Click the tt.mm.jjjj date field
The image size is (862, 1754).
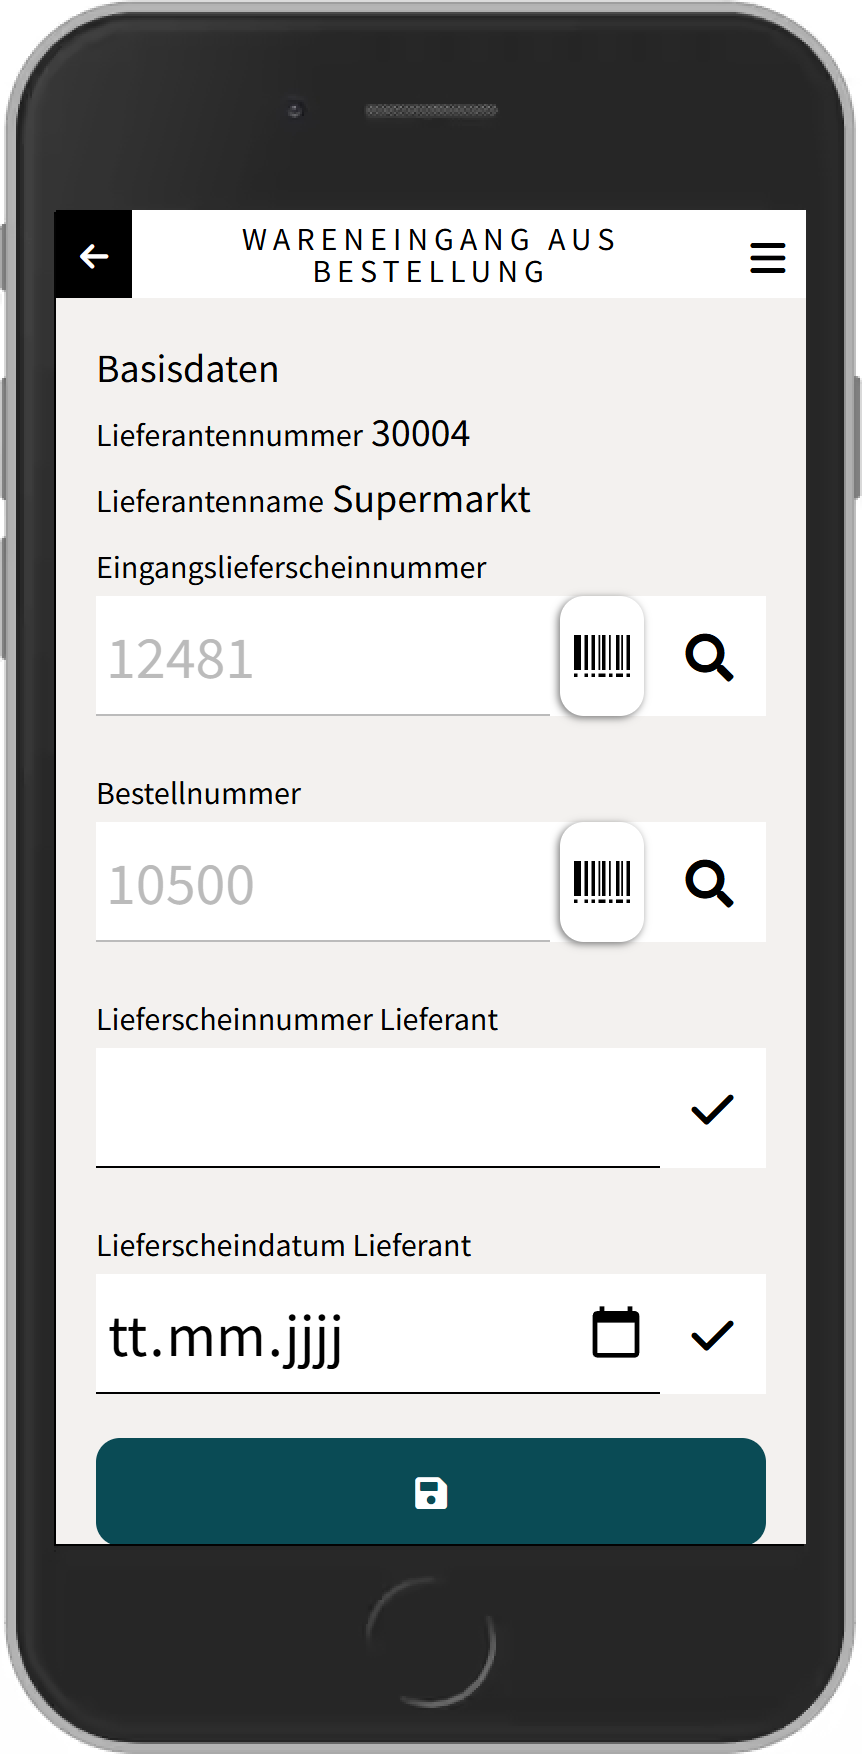[x=330, y=1336]
